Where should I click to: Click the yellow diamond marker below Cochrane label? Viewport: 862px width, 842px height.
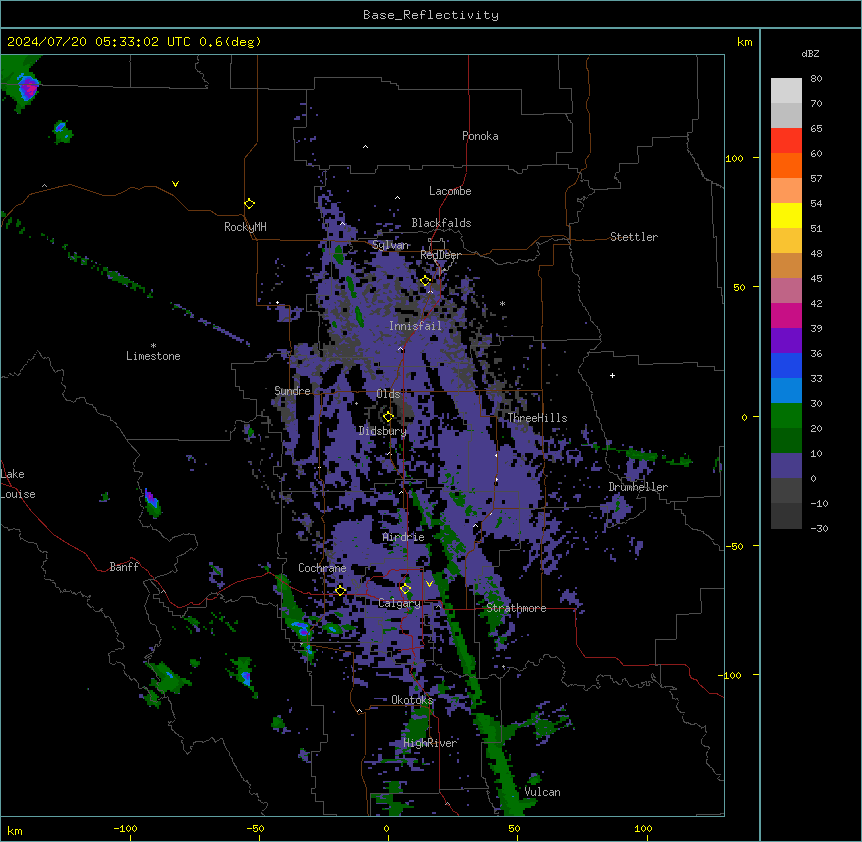pos(340,591)
